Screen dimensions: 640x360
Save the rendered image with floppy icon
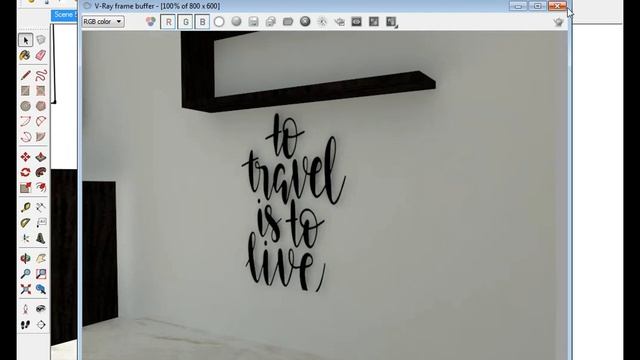click(x=253, y=22)
